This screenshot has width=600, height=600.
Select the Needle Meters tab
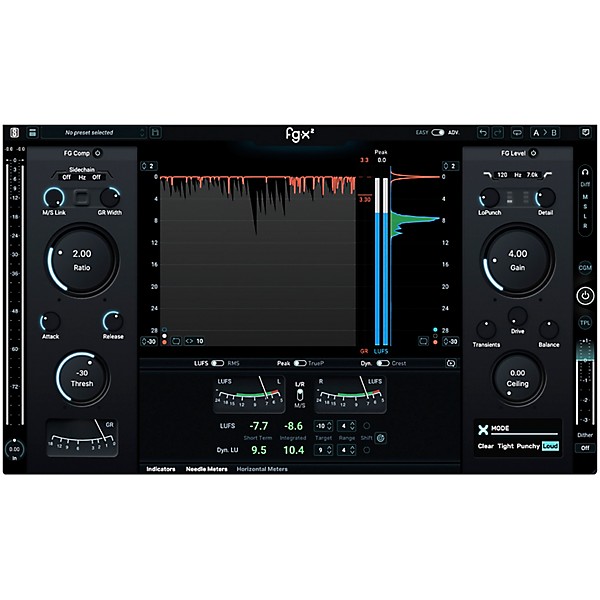click(x=207, y=469)
